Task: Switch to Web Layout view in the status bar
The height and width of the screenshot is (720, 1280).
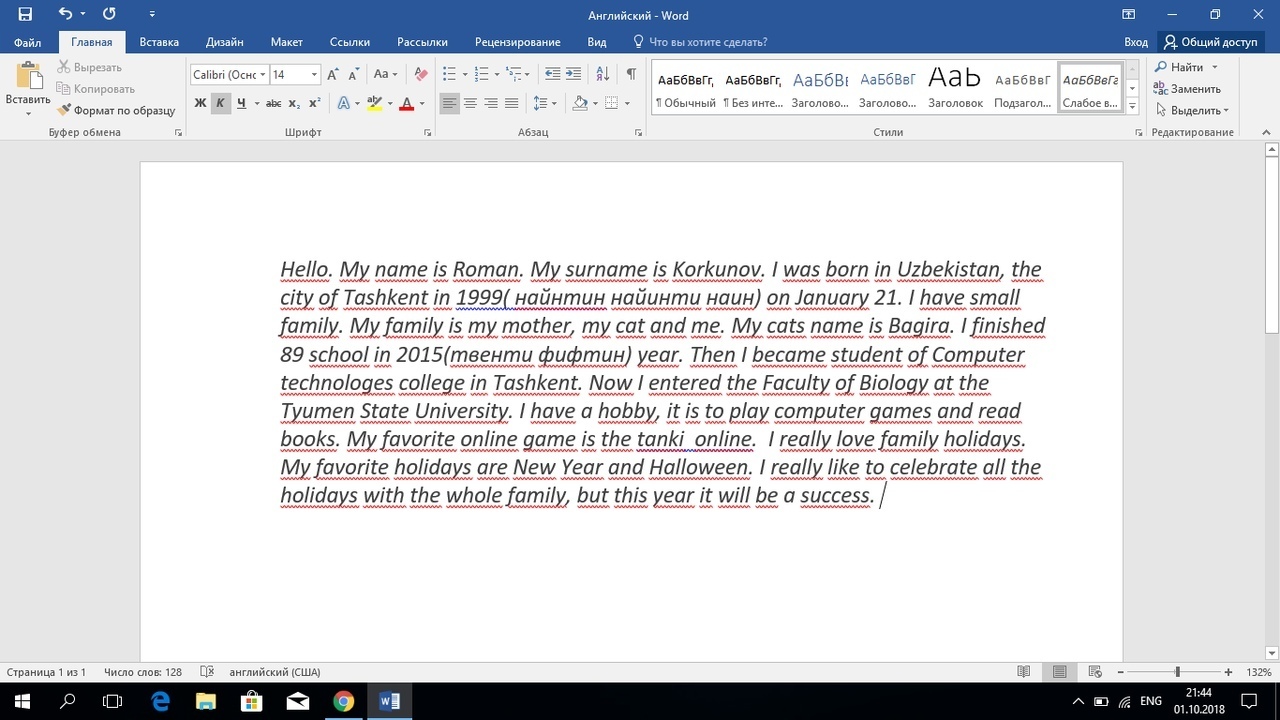Action: 1095,672
